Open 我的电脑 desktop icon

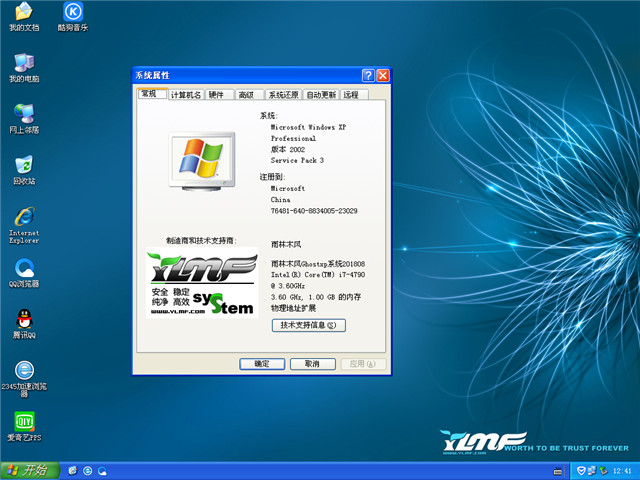point(24,62)
